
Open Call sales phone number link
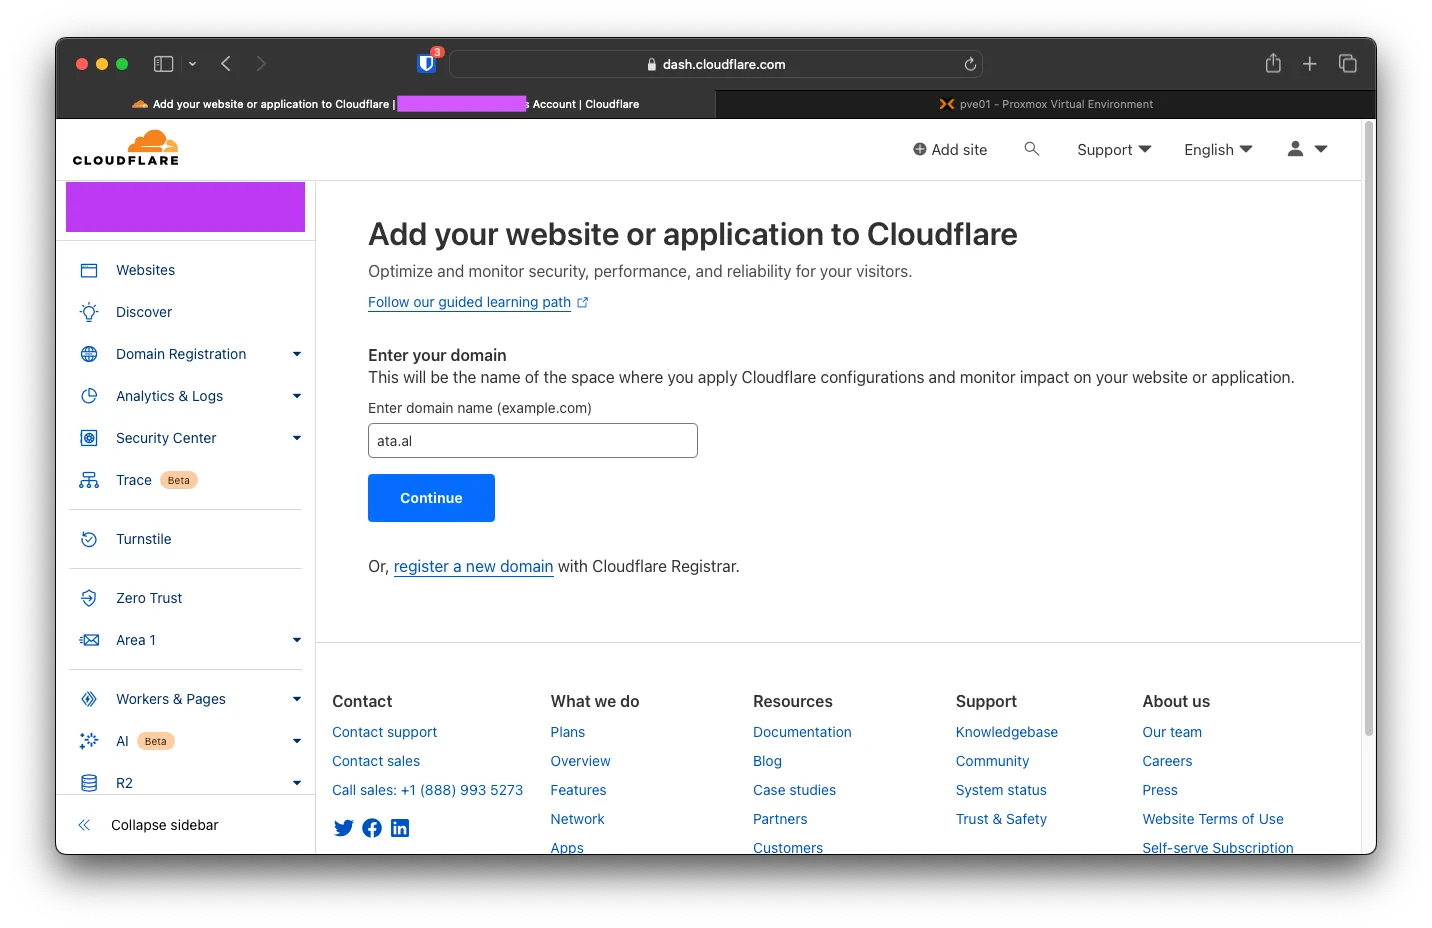pyautogui.click(x=427, y=790)
